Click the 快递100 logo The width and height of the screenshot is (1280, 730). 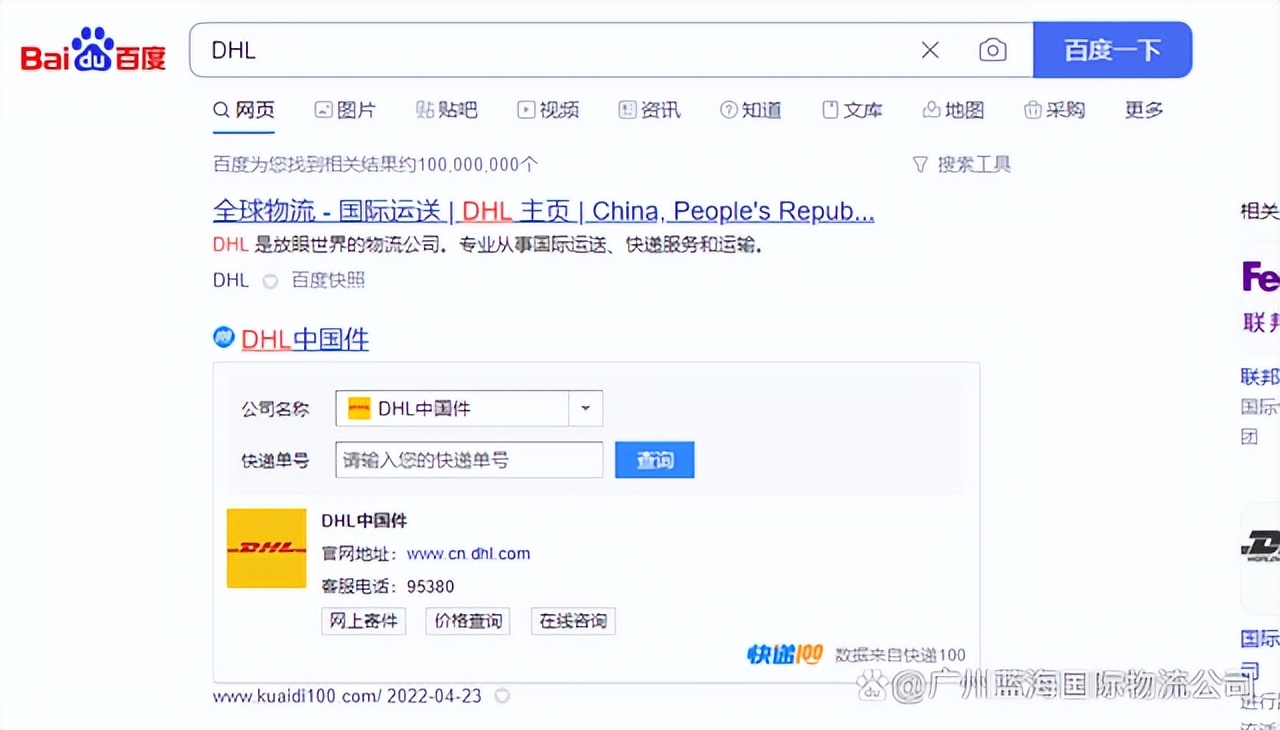click(783, 655)
